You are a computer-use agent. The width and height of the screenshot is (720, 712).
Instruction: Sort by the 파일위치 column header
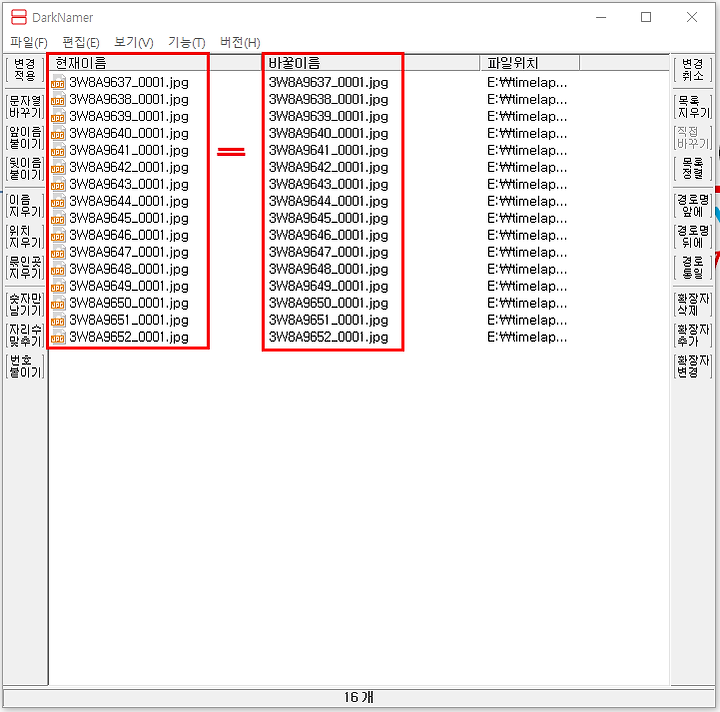(x=529, y=63)
